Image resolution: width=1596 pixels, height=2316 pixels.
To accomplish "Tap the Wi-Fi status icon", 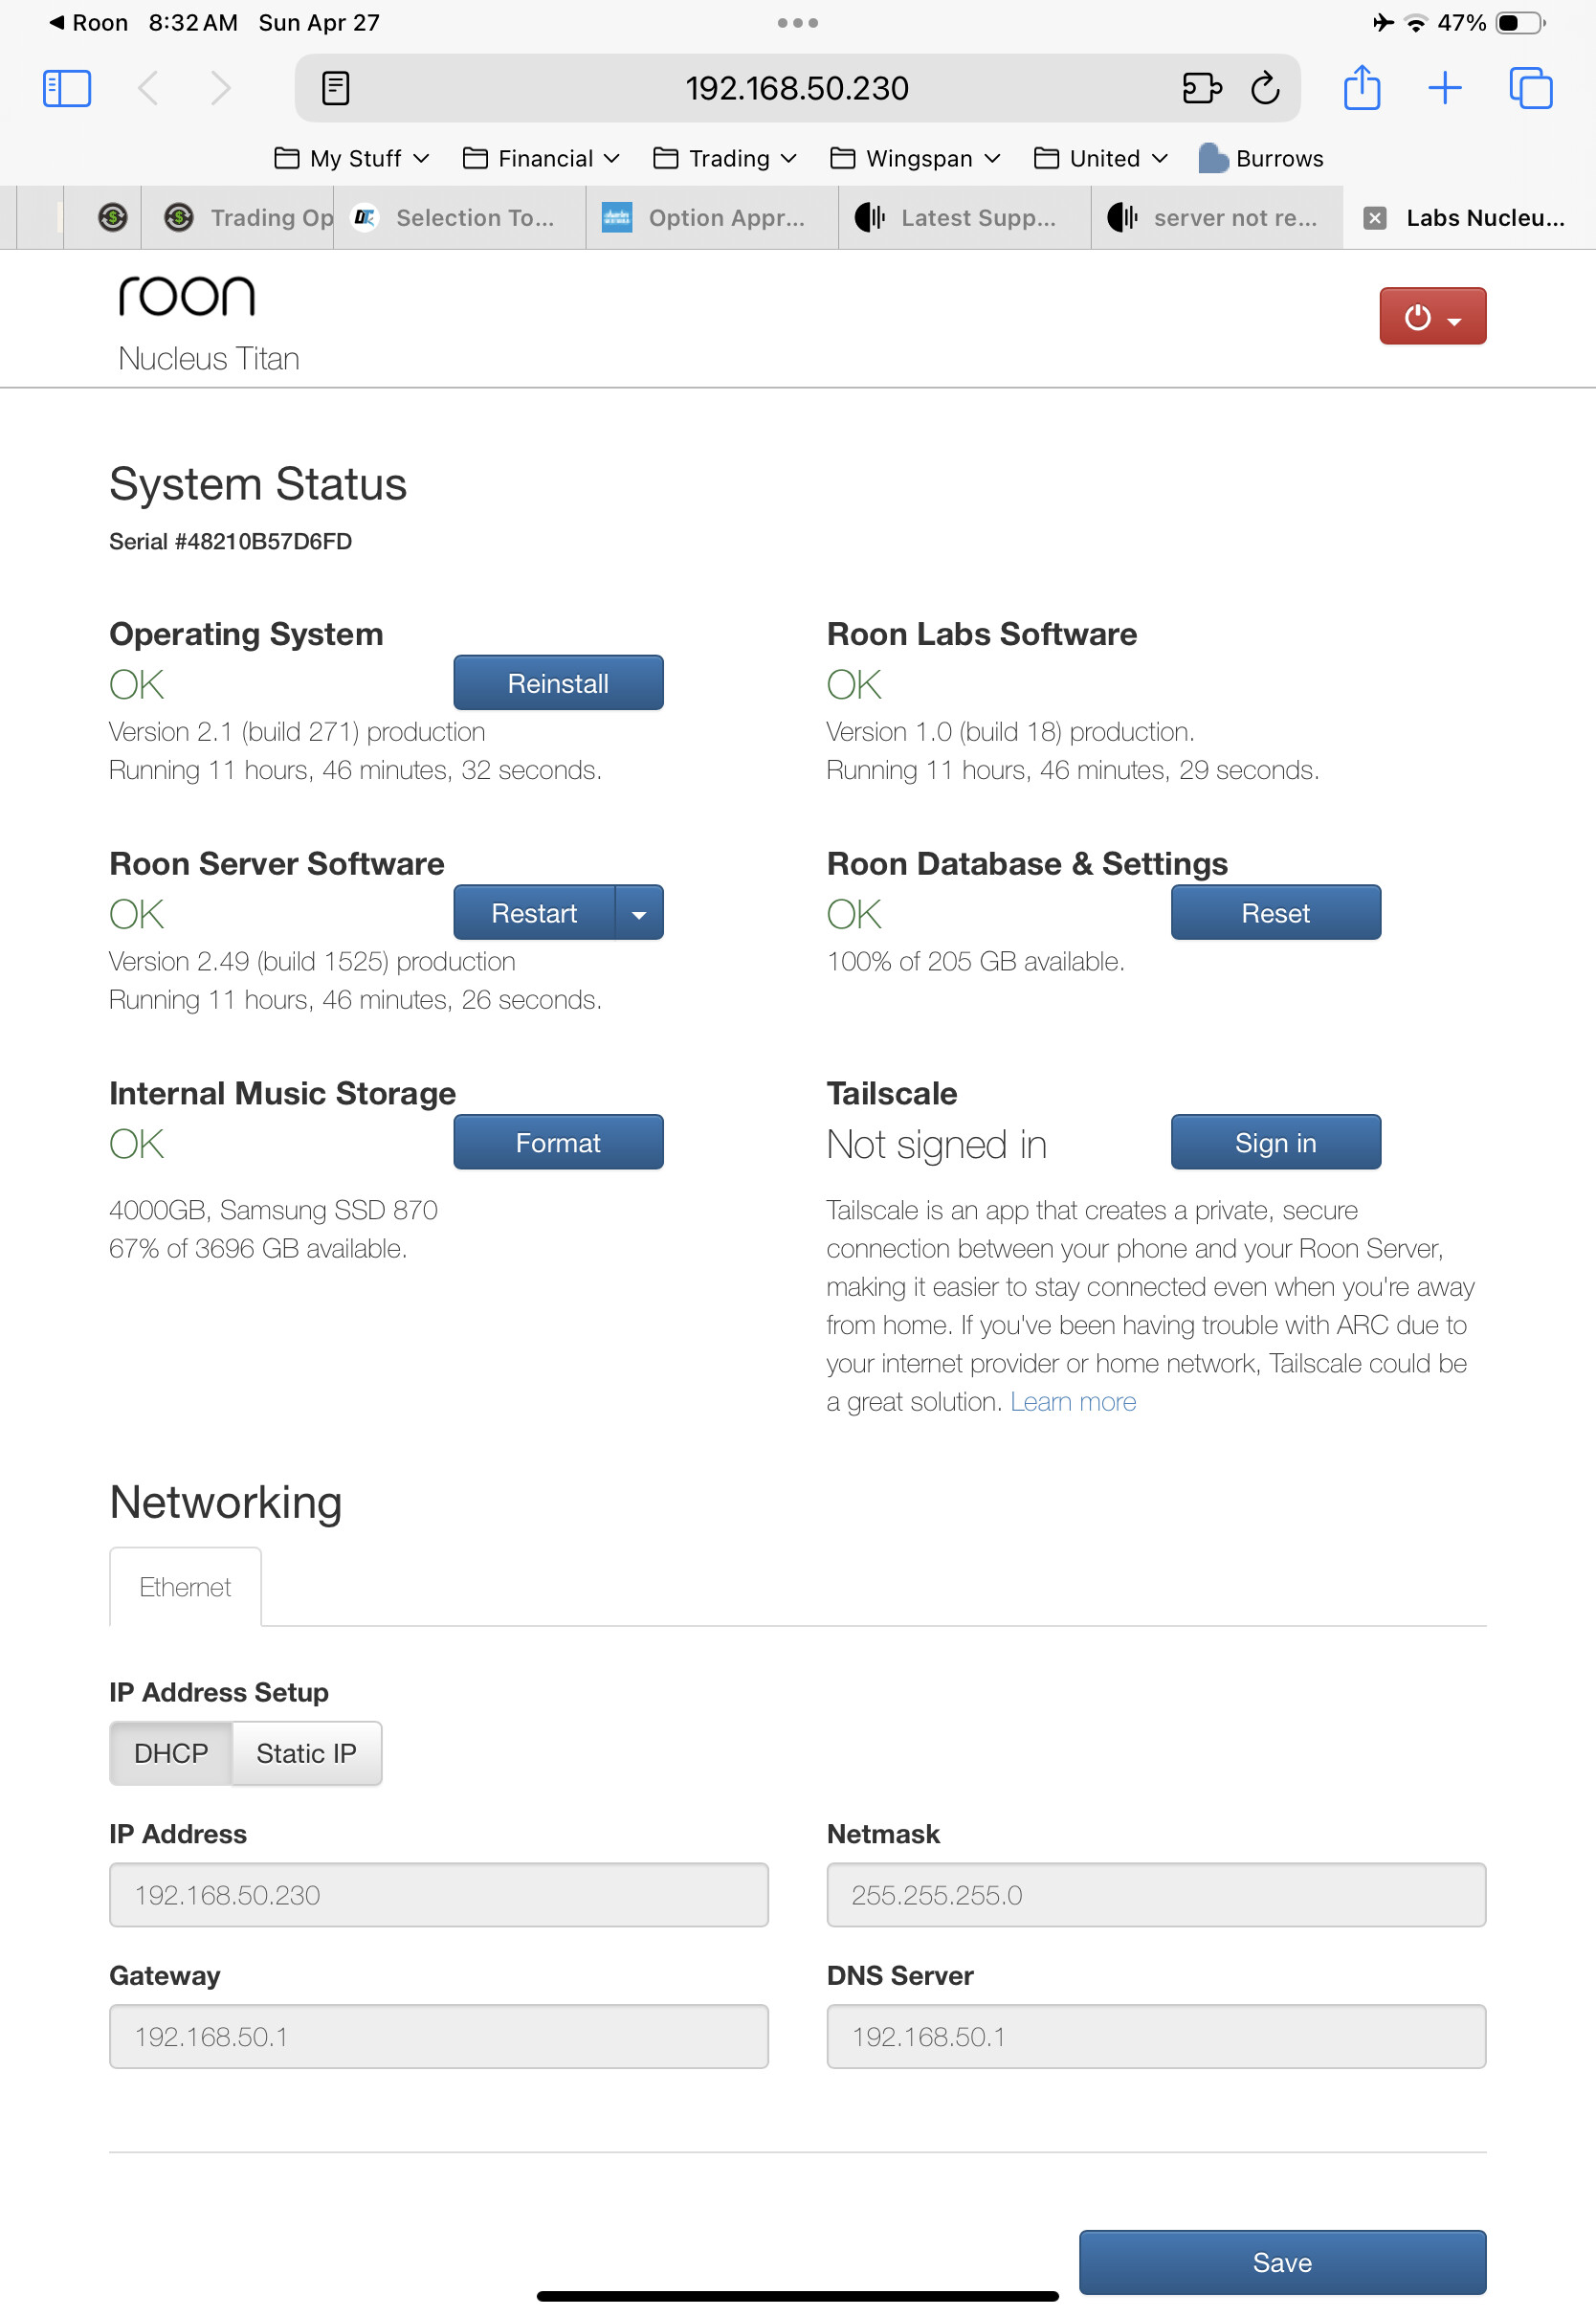I will coord(1415,23).
